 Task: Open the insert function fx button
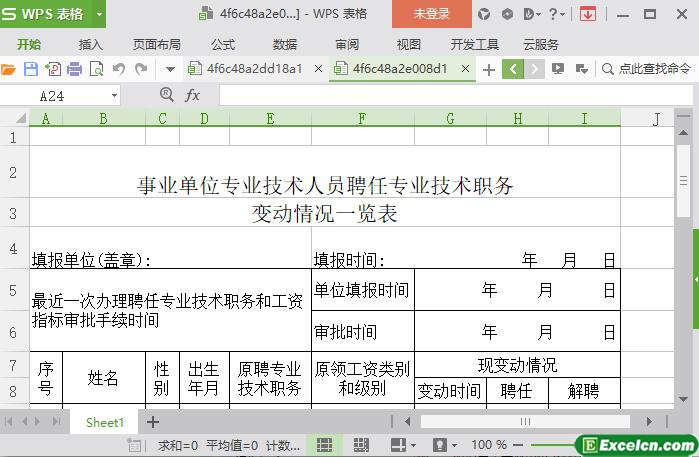(192, 95)
